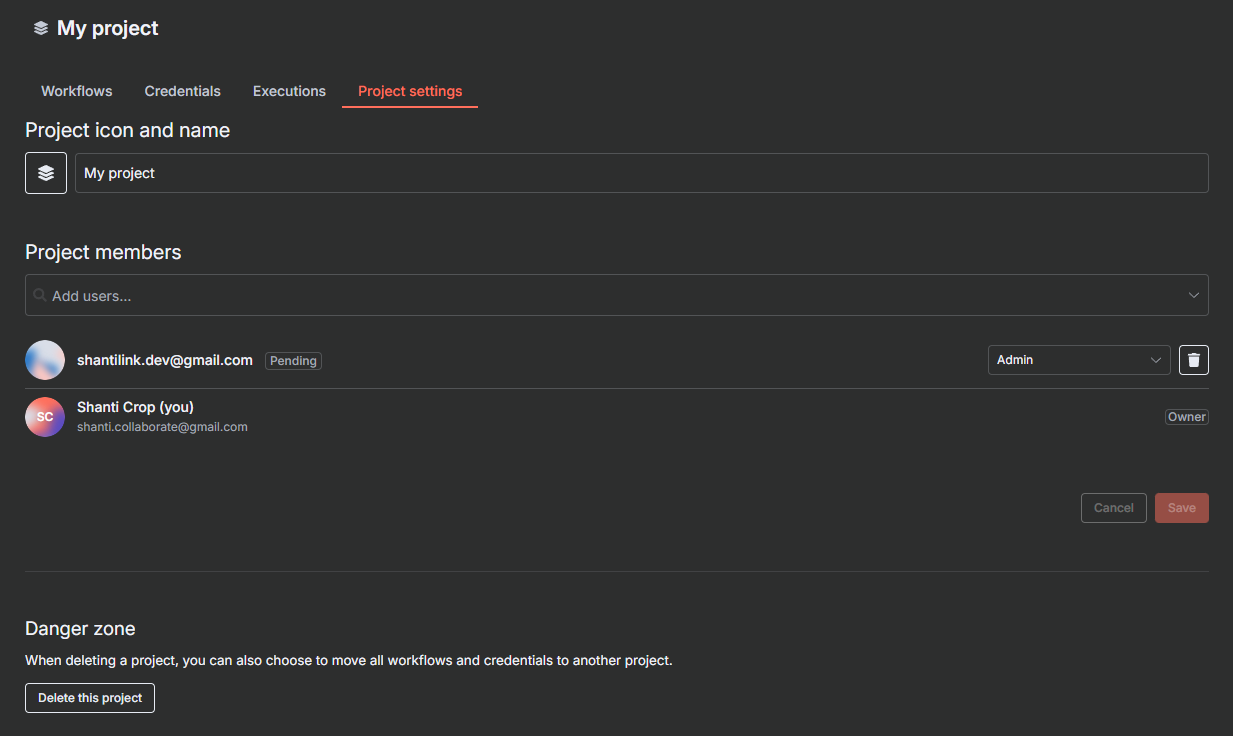
Task: Go to the Executions tab
Action: (289, 91)
